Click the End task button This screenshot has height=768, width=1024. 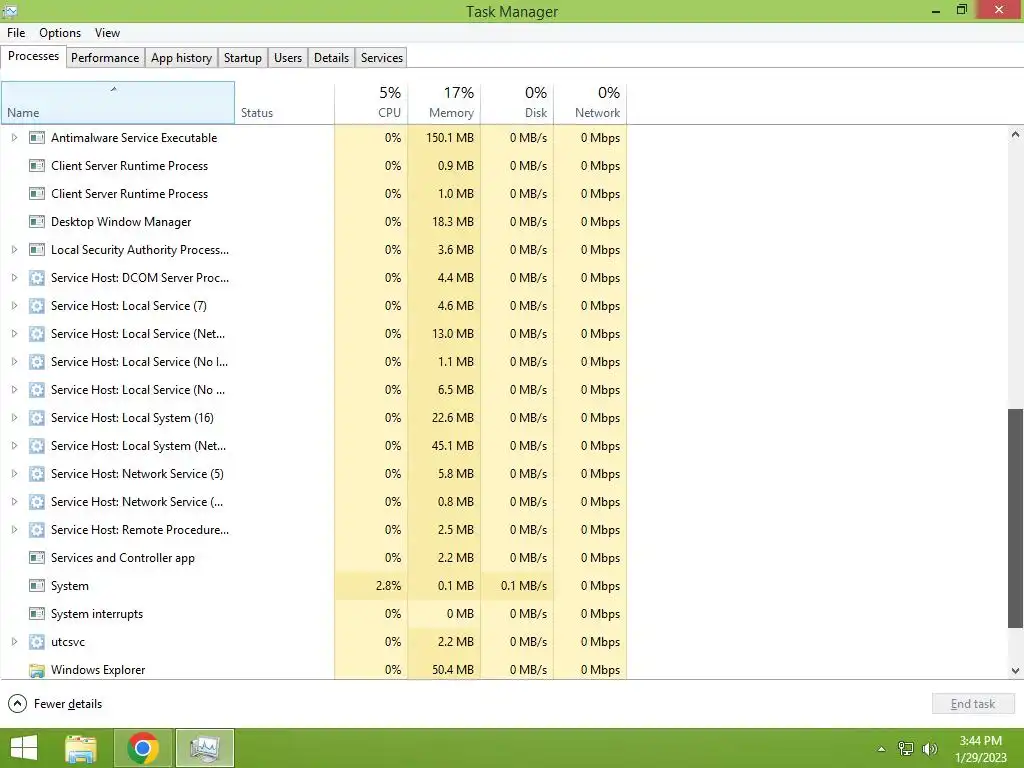[x=973, y=704]
